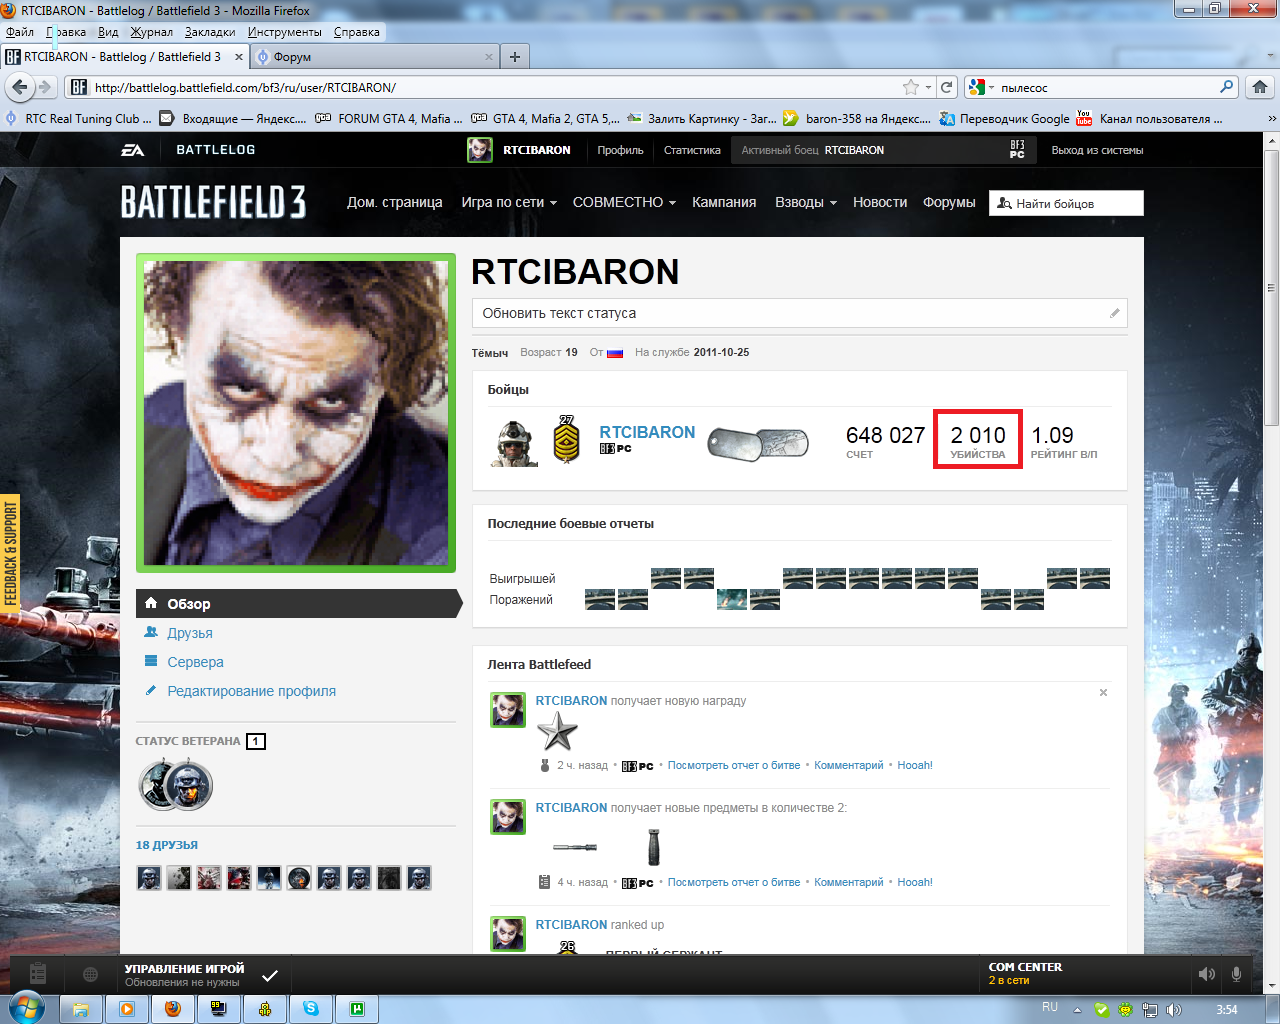Click the RTCIBARON soldier portrait image

tap(514, 441)
